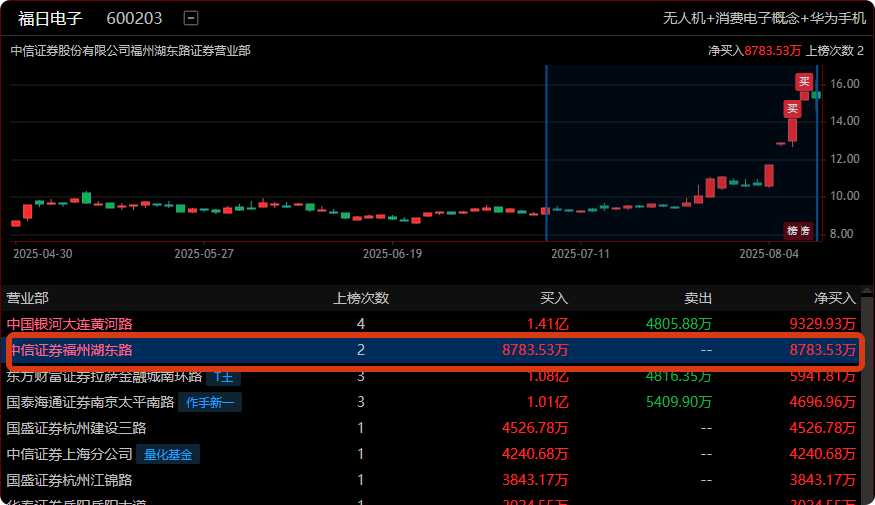
Task: Click the tall red candle below the 14.00 买 marker
Action: [x=792, y=131]
